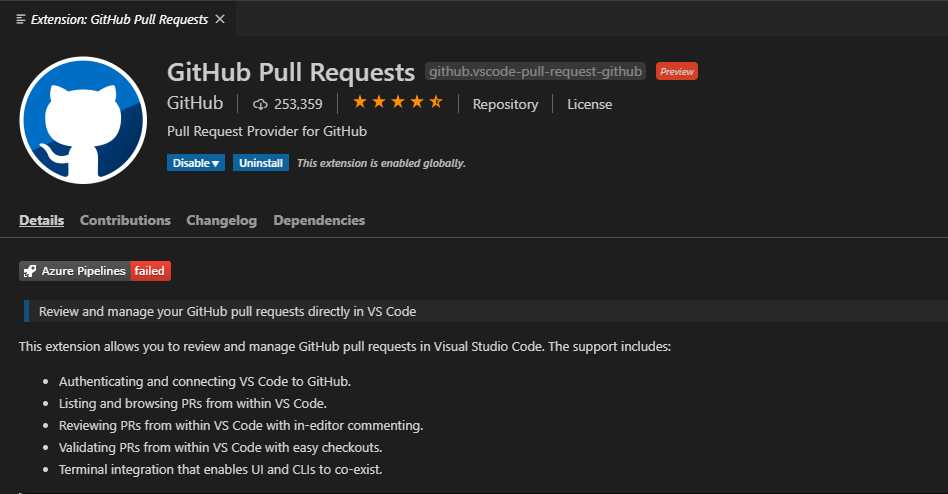Click the Uninstall button
This screenshot has width=948, height=494.
[261, 163]
